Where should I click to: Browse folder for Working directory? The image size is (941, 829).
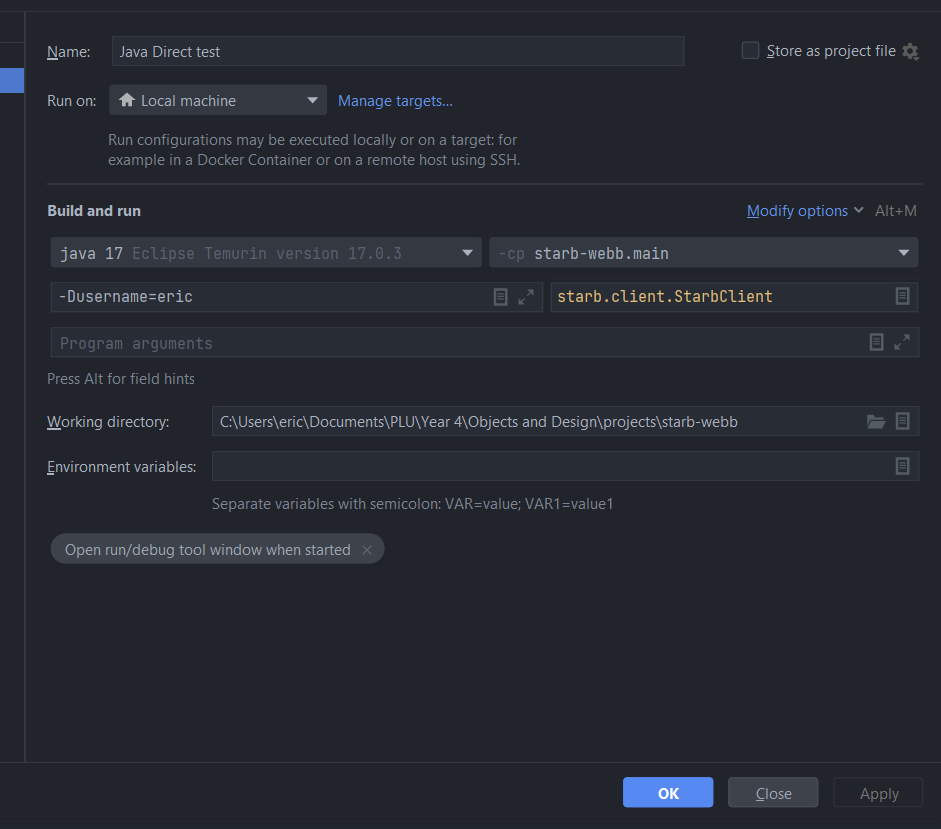[x=876, y=422]
